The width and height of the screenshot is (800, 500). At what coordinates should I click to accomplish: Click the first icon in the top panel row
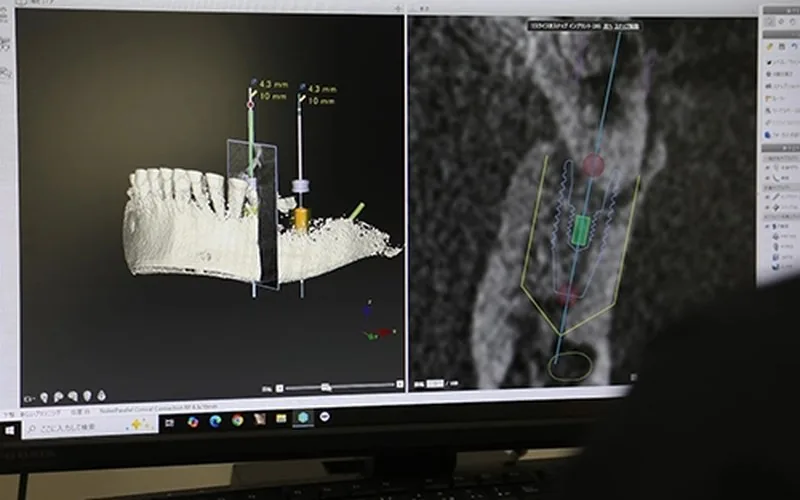[x=770, y=21]
